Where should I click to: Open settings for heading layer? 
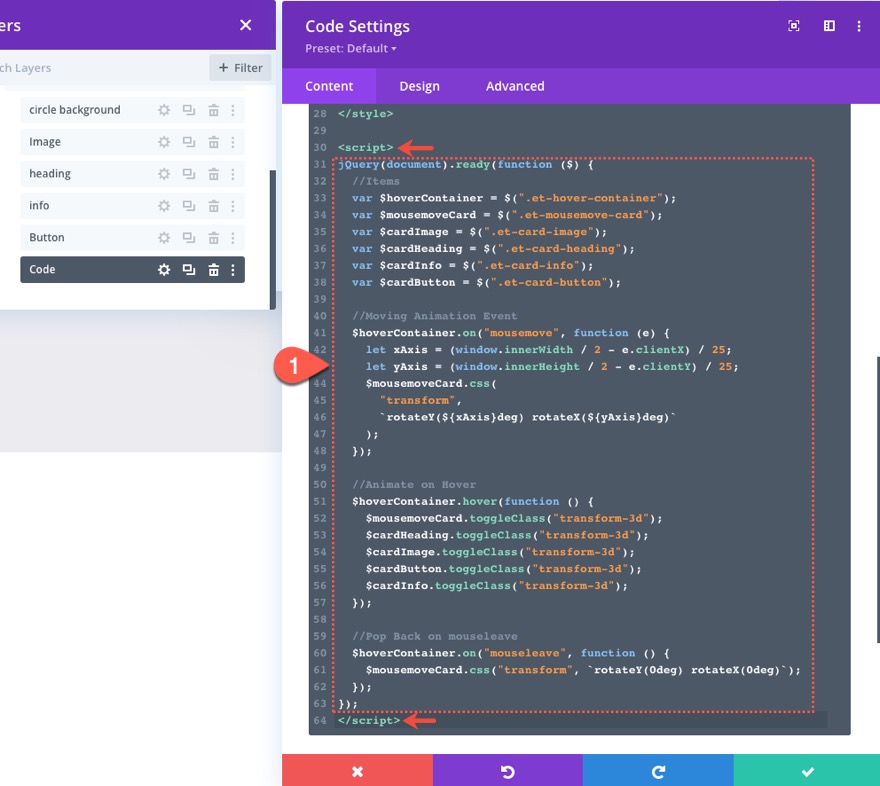tap(164, 174)
